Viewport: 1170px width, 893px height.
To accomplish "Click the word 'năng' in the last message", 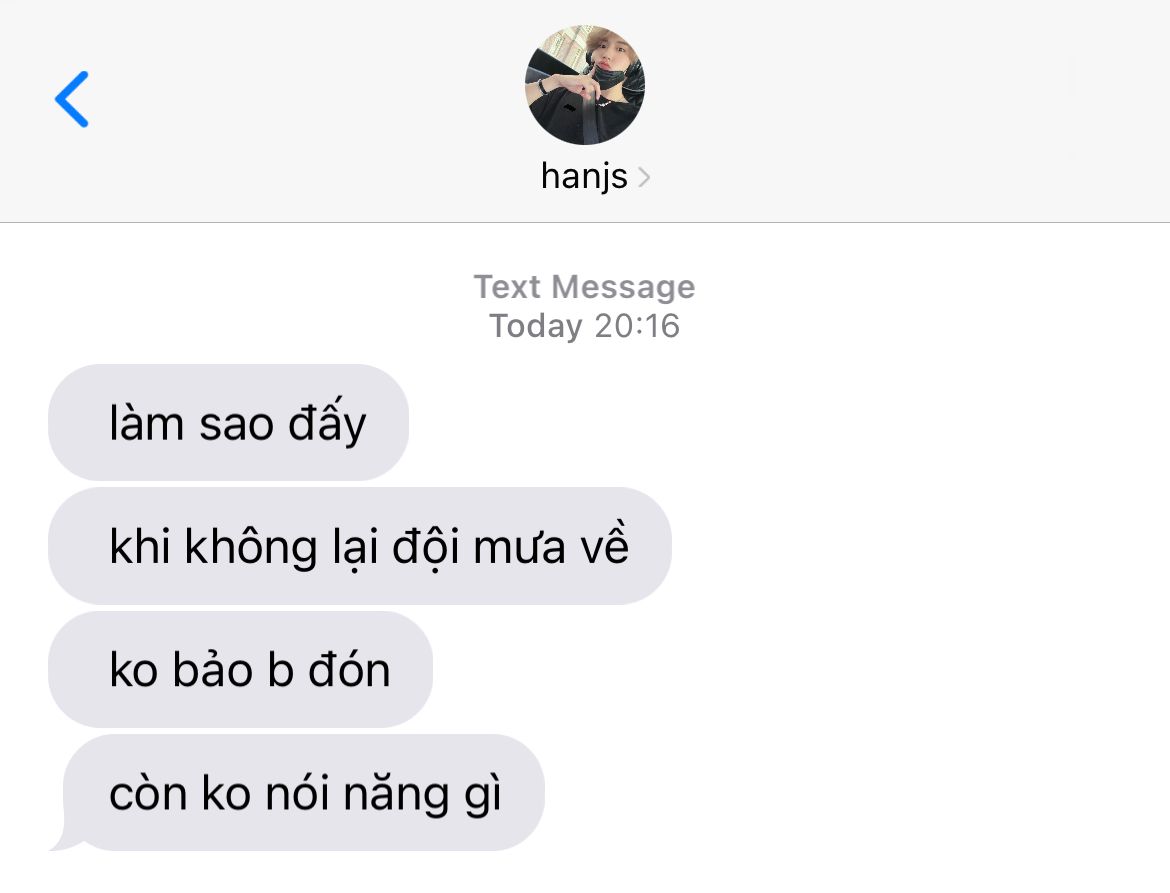I will pos(396,795).
